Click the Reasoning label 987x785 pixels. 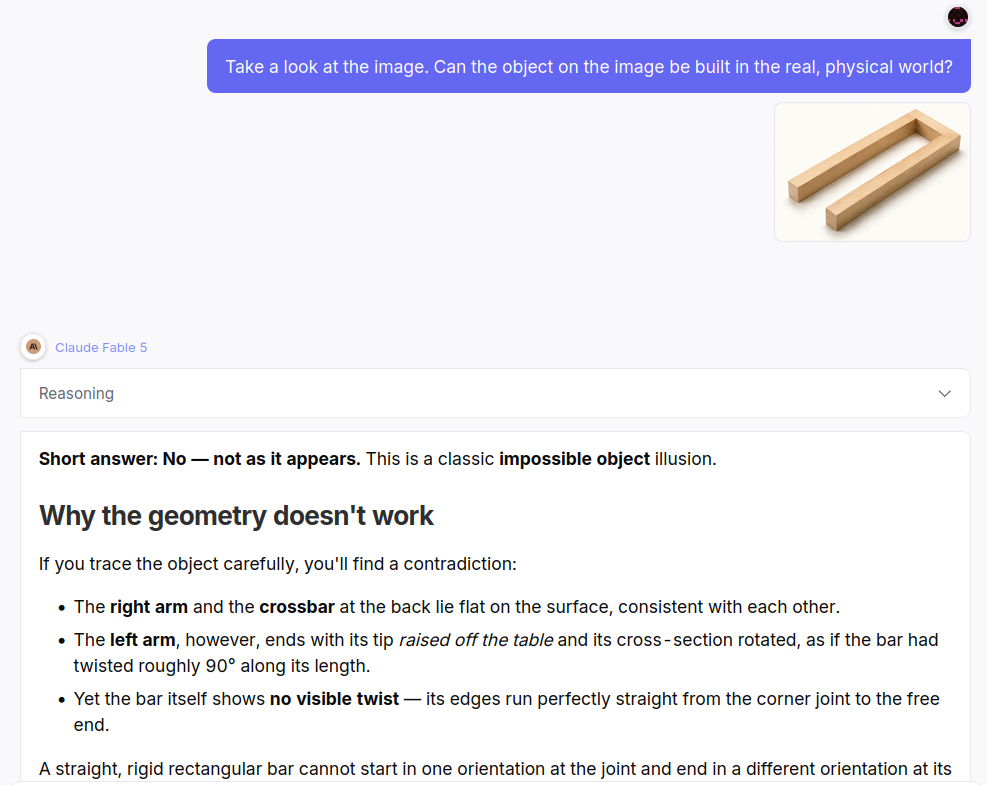pyautogui.click(x=76, y=393)
